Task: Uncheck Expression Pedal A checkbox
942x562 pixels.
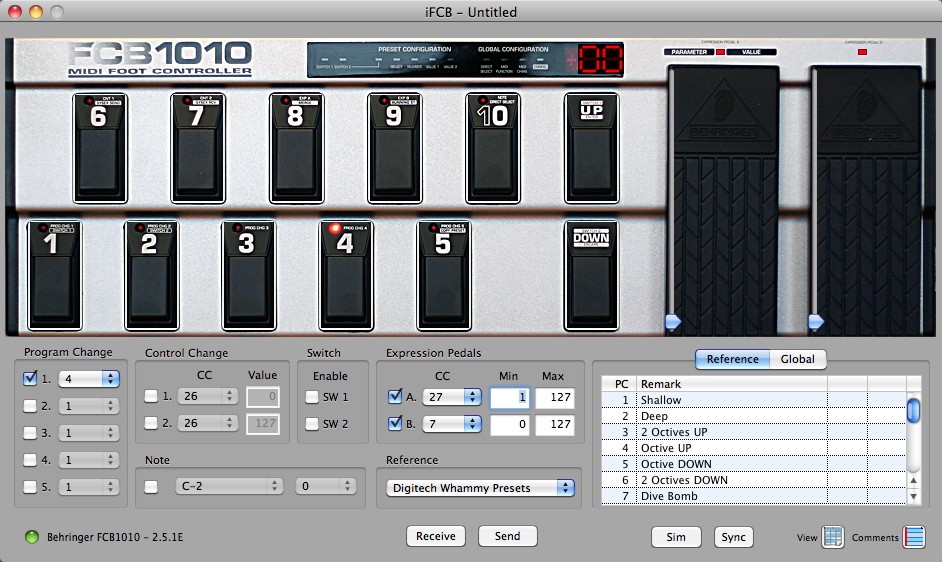Action: (395, 396)
